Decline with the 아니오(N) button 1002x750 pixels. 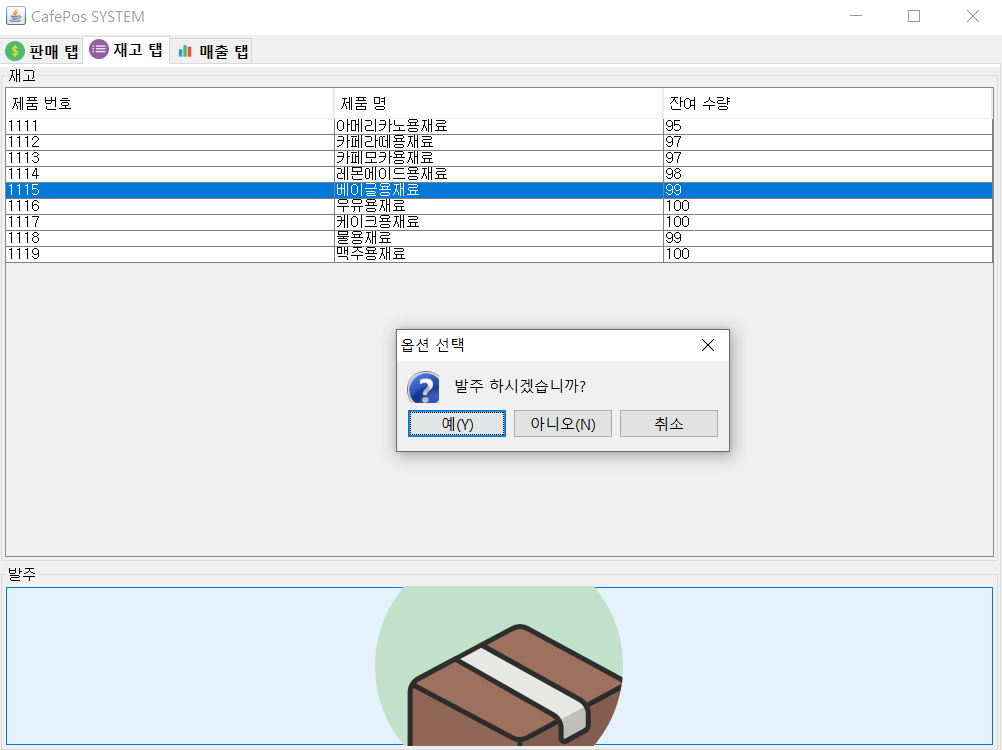563,424
